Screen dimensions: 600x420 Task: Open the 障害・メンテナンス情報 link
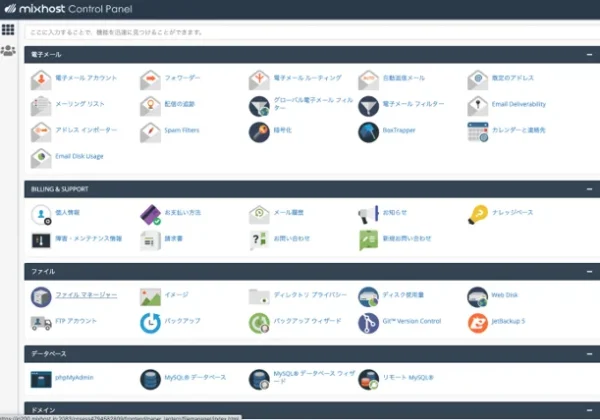pyautogui.click(x=88, y=238)
